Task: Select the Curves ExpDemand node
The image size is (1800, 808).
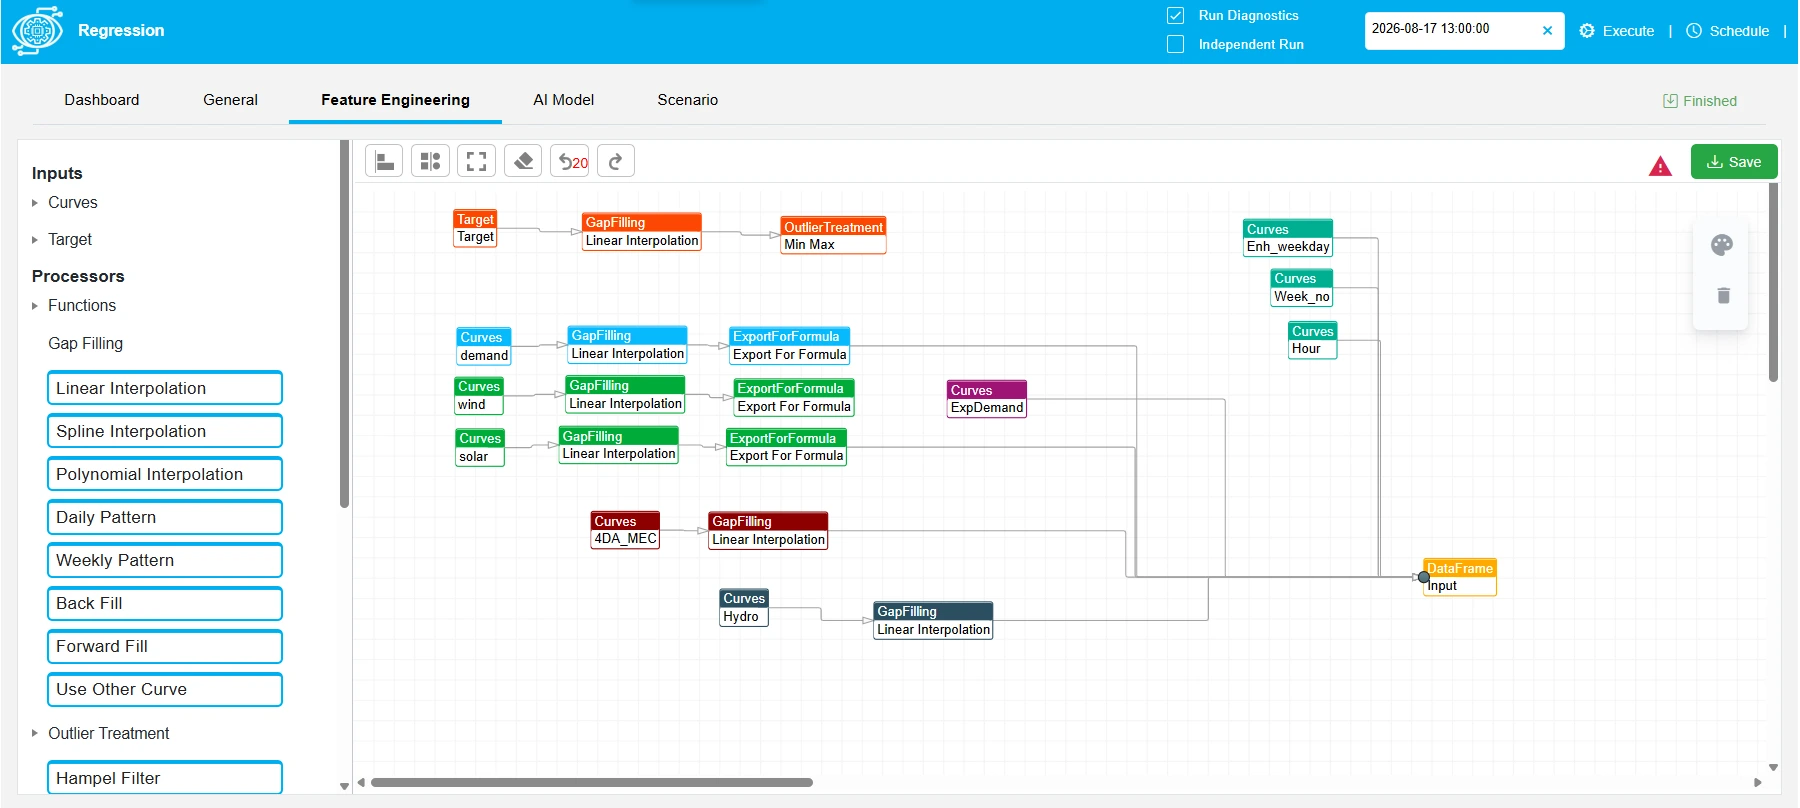Action: (987, 399)
